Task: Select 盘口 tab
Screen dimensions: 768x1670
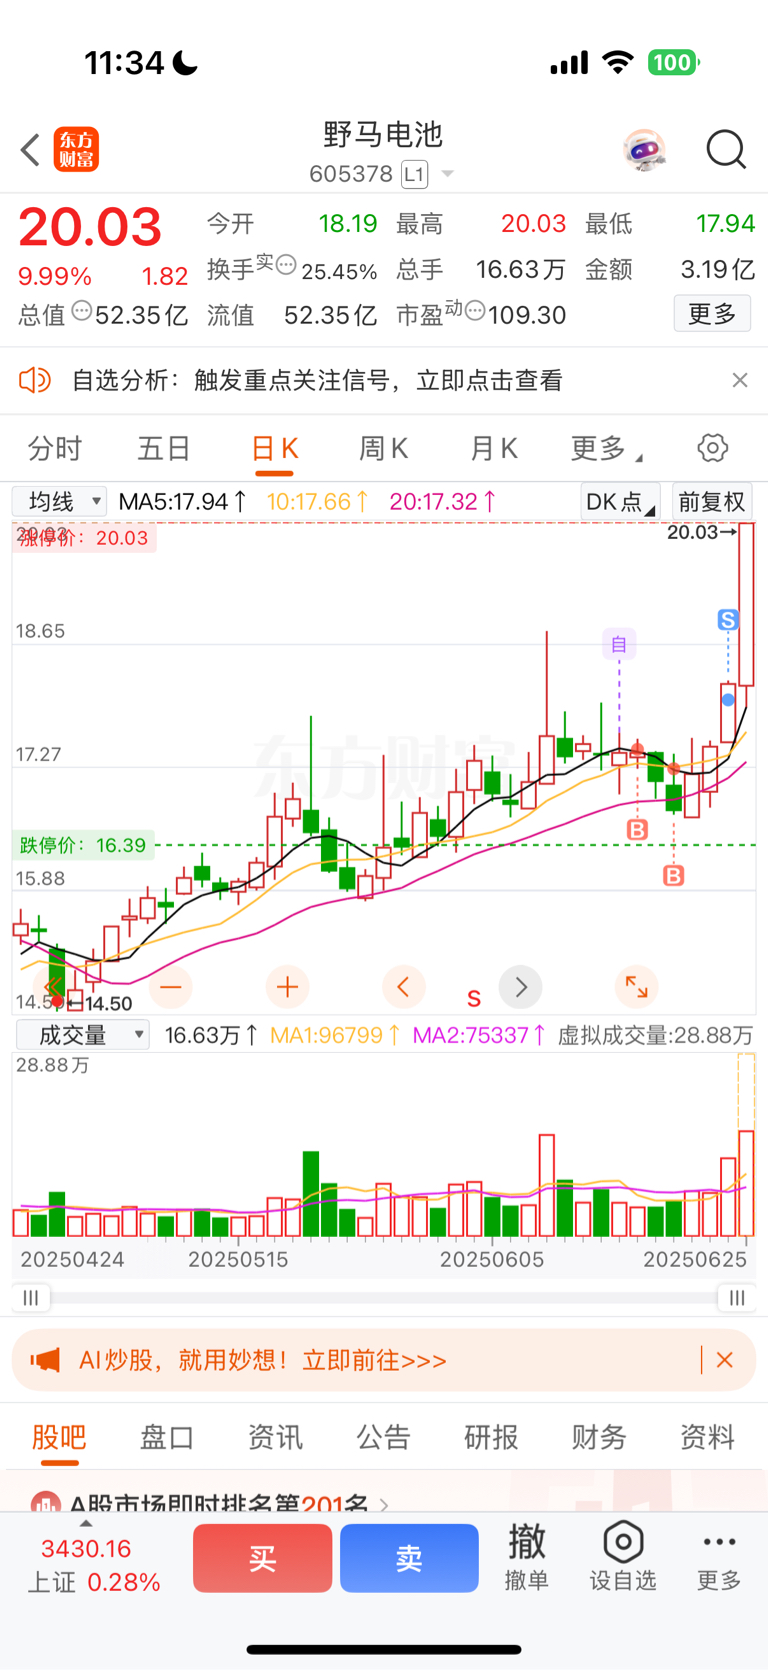Action: pos(167,1438)
